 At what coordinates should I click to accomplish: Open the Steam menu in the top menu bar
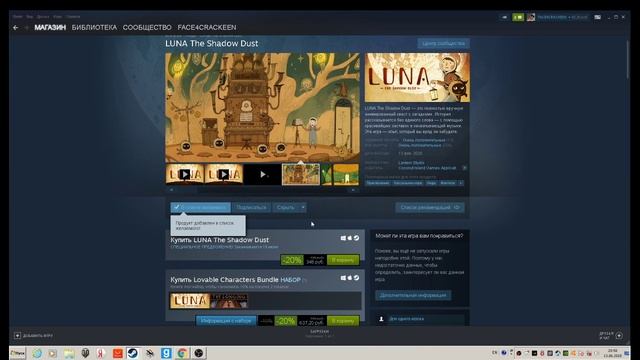tap(18, 17)
